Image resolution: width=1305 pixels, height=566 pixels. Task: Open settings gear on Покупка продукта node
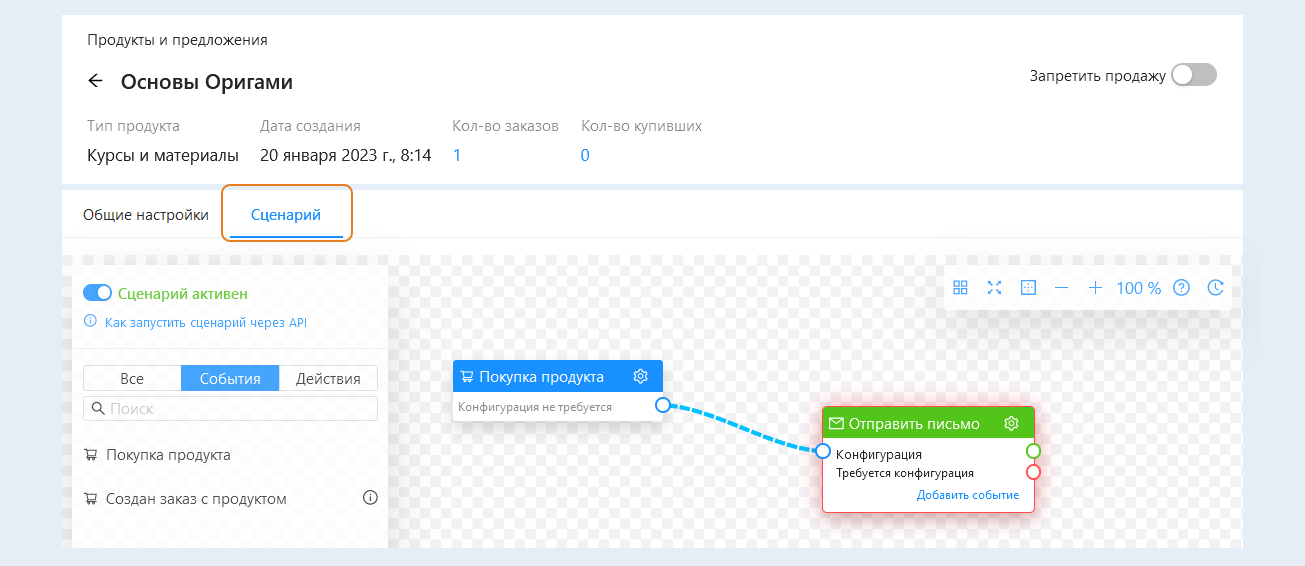(641, 377)
